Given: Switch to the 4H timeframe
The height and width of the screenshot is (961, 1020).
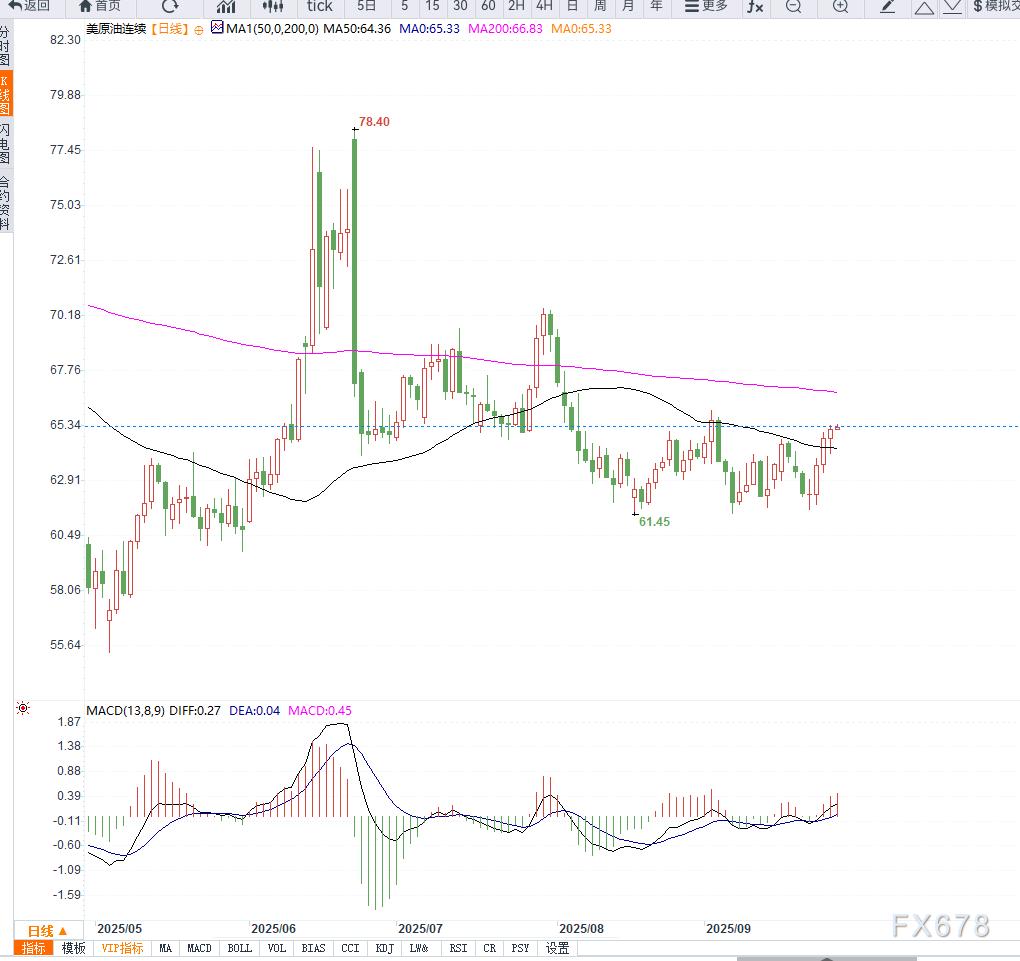Looking at the screenshot, I should tap(544, 6).
